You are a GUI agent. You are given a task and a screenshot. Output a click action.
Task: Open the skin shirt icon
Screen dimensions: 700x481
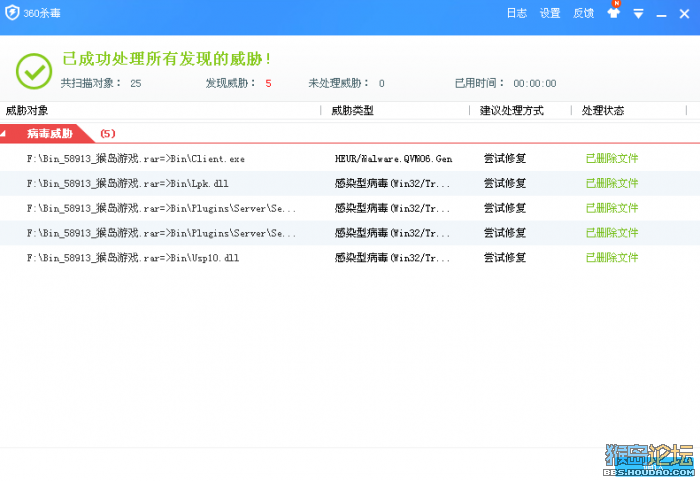tap(614, 13)
